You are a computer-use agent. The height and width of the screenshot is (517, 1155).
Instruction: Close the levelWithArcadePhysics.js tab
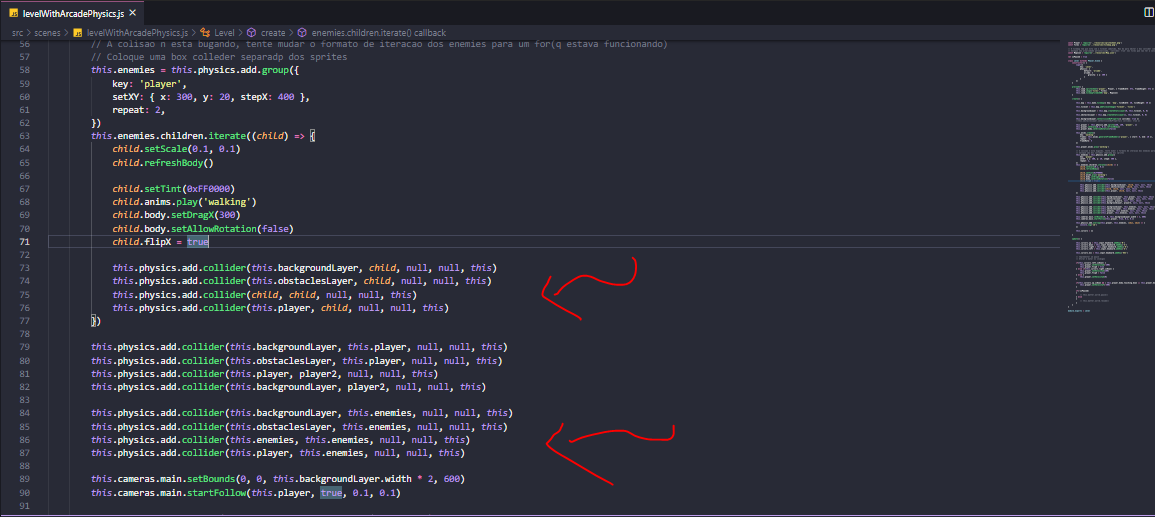click(x=132, y=13)
